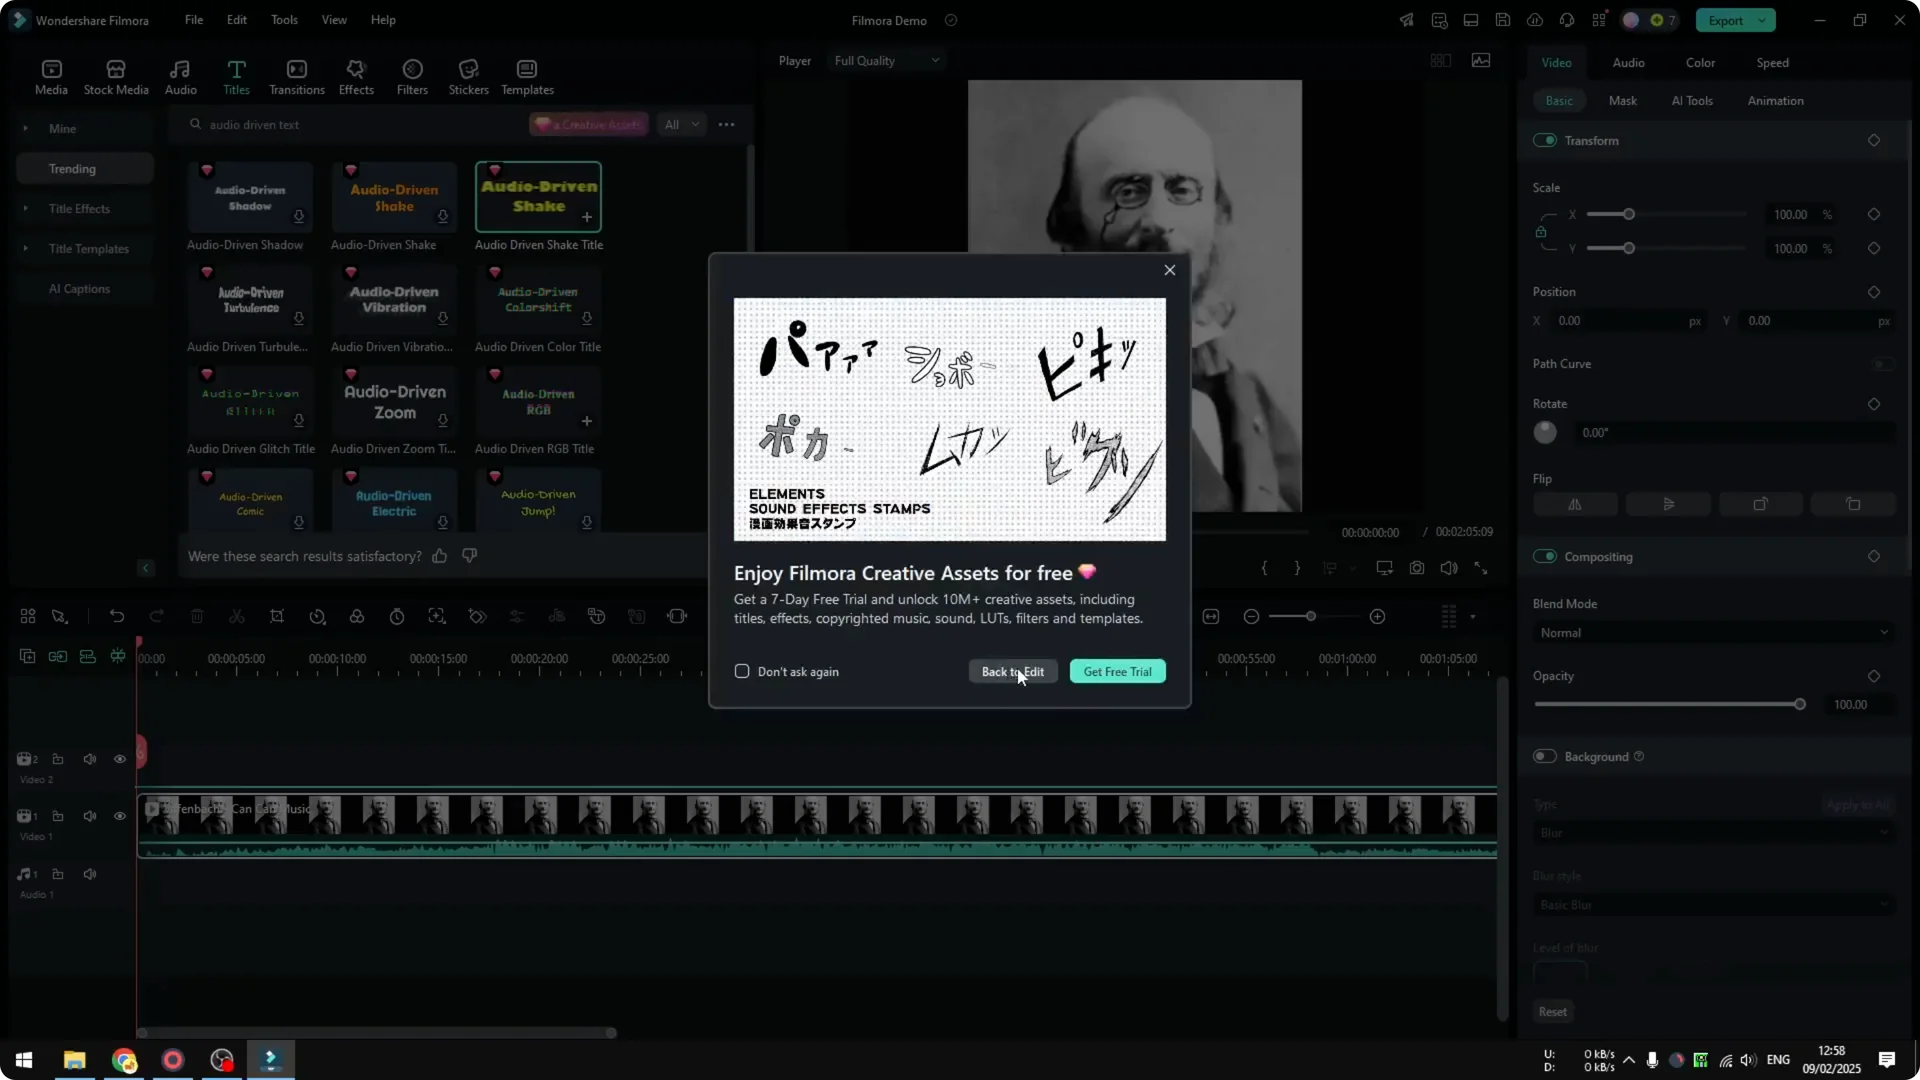
Task: Open the Stickers panel
Action: point(468,76)
